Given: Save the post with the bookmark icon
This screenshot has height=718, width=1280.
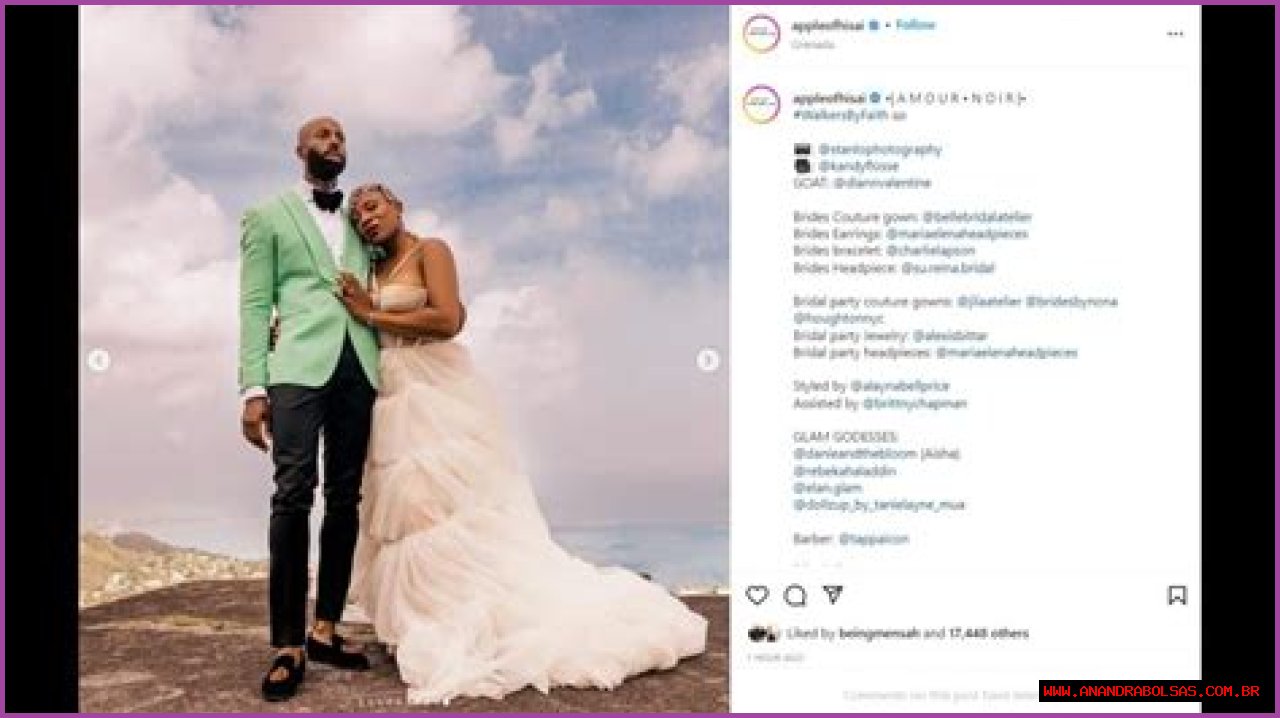Looking at the screenshot, I should click(x=1177, y=595).
